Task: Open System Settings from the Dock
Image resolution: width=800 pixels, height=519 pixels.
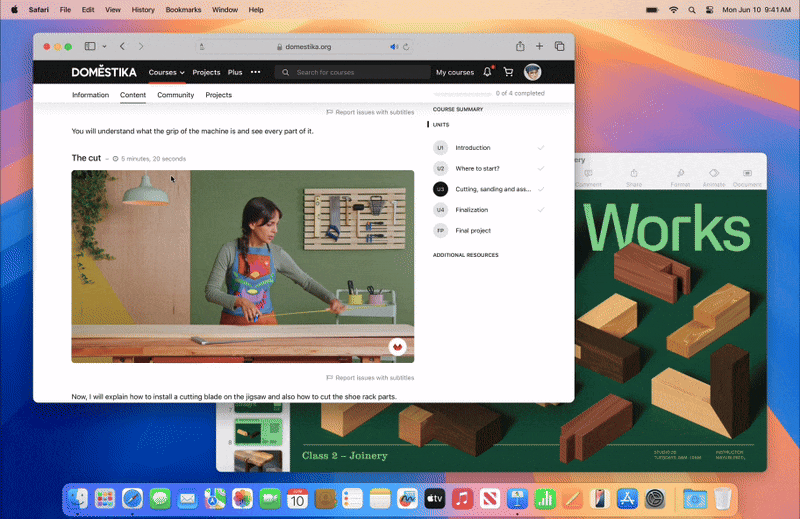Action: pos(655,499)
